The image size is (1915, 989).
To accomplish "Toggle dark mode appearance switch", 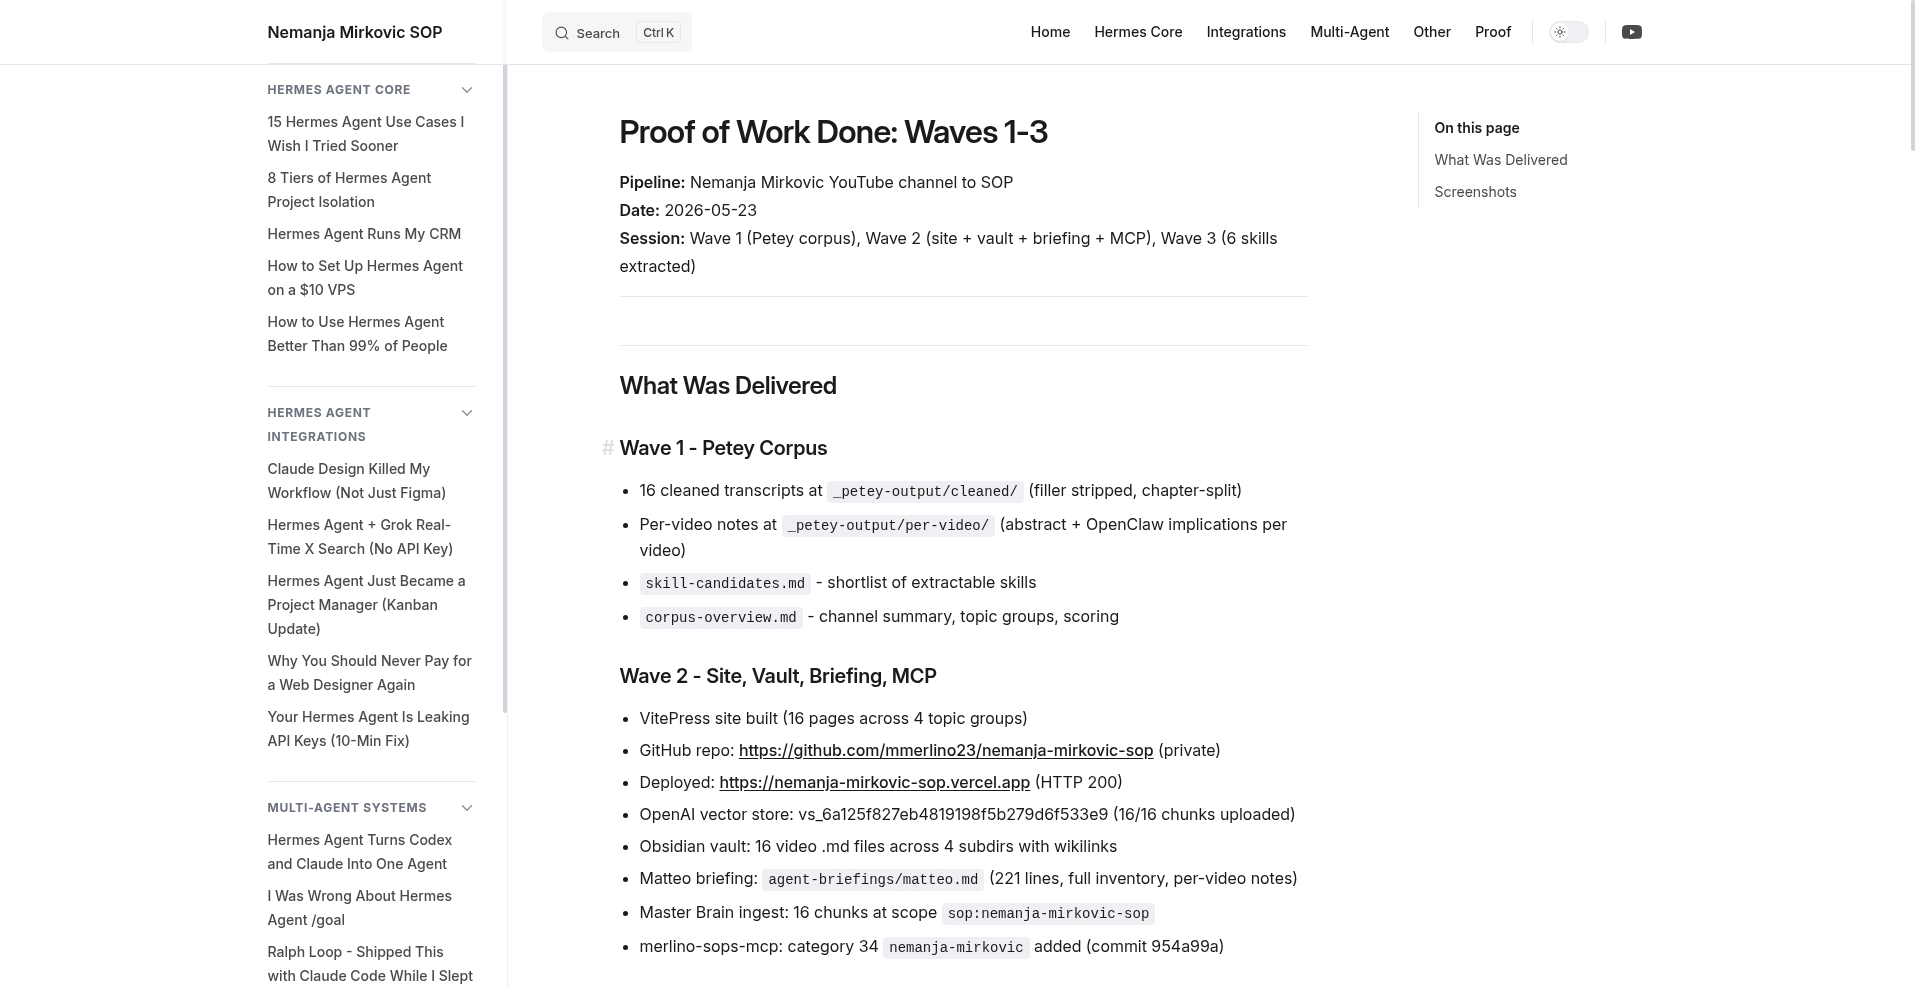I will click(1568, 32).
